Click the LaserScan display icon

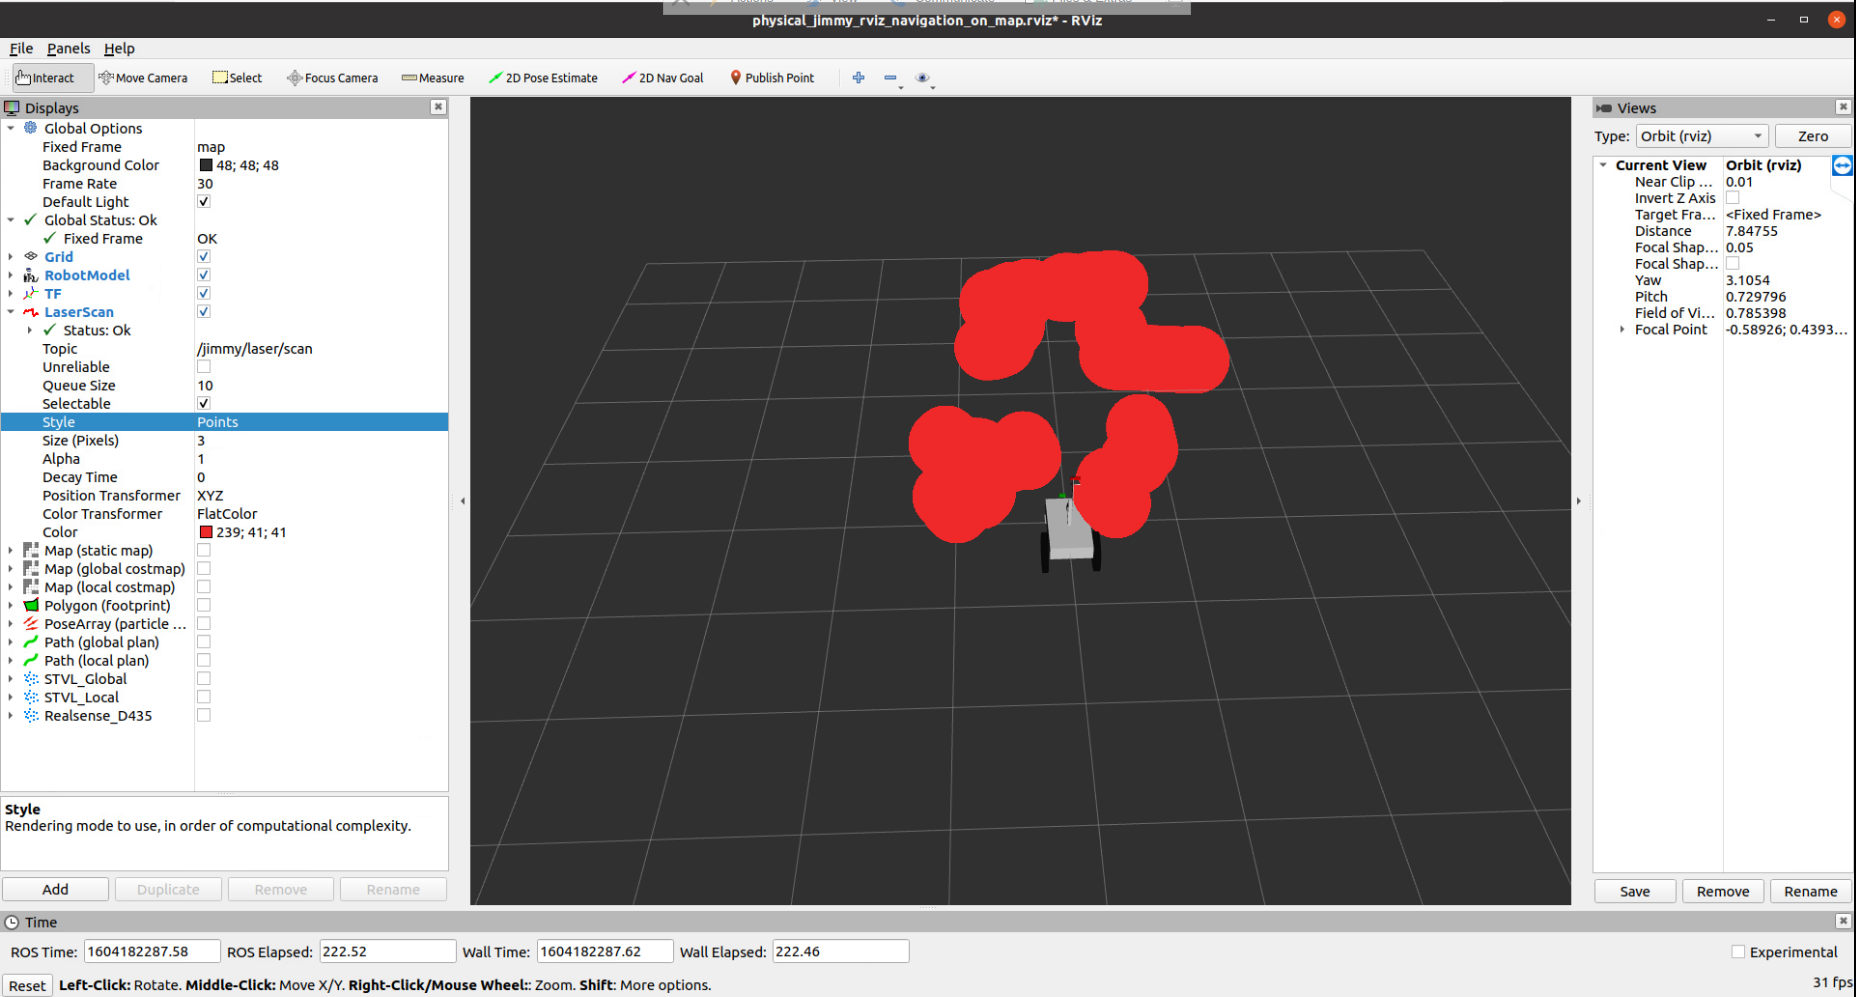click(31, 312)
